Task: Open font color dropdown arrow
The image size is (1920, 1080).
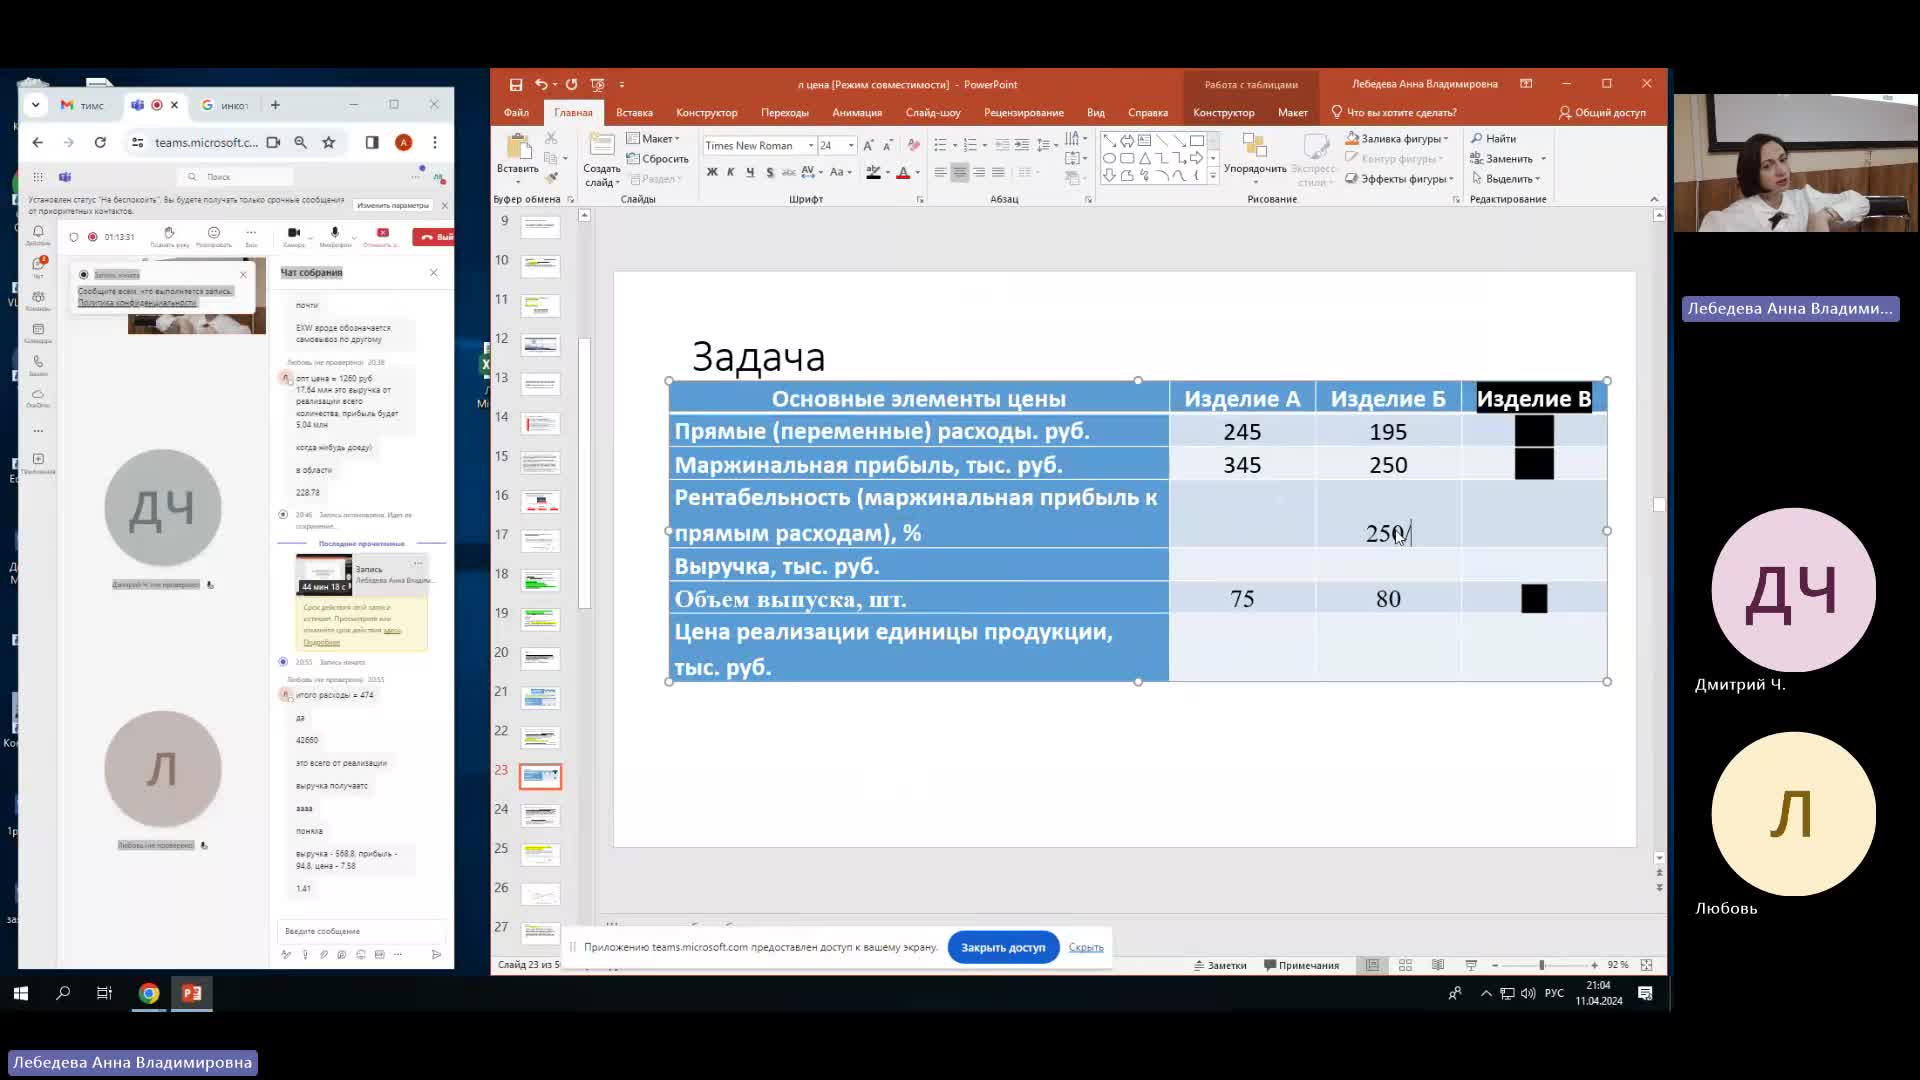Action: click(917, 173)
